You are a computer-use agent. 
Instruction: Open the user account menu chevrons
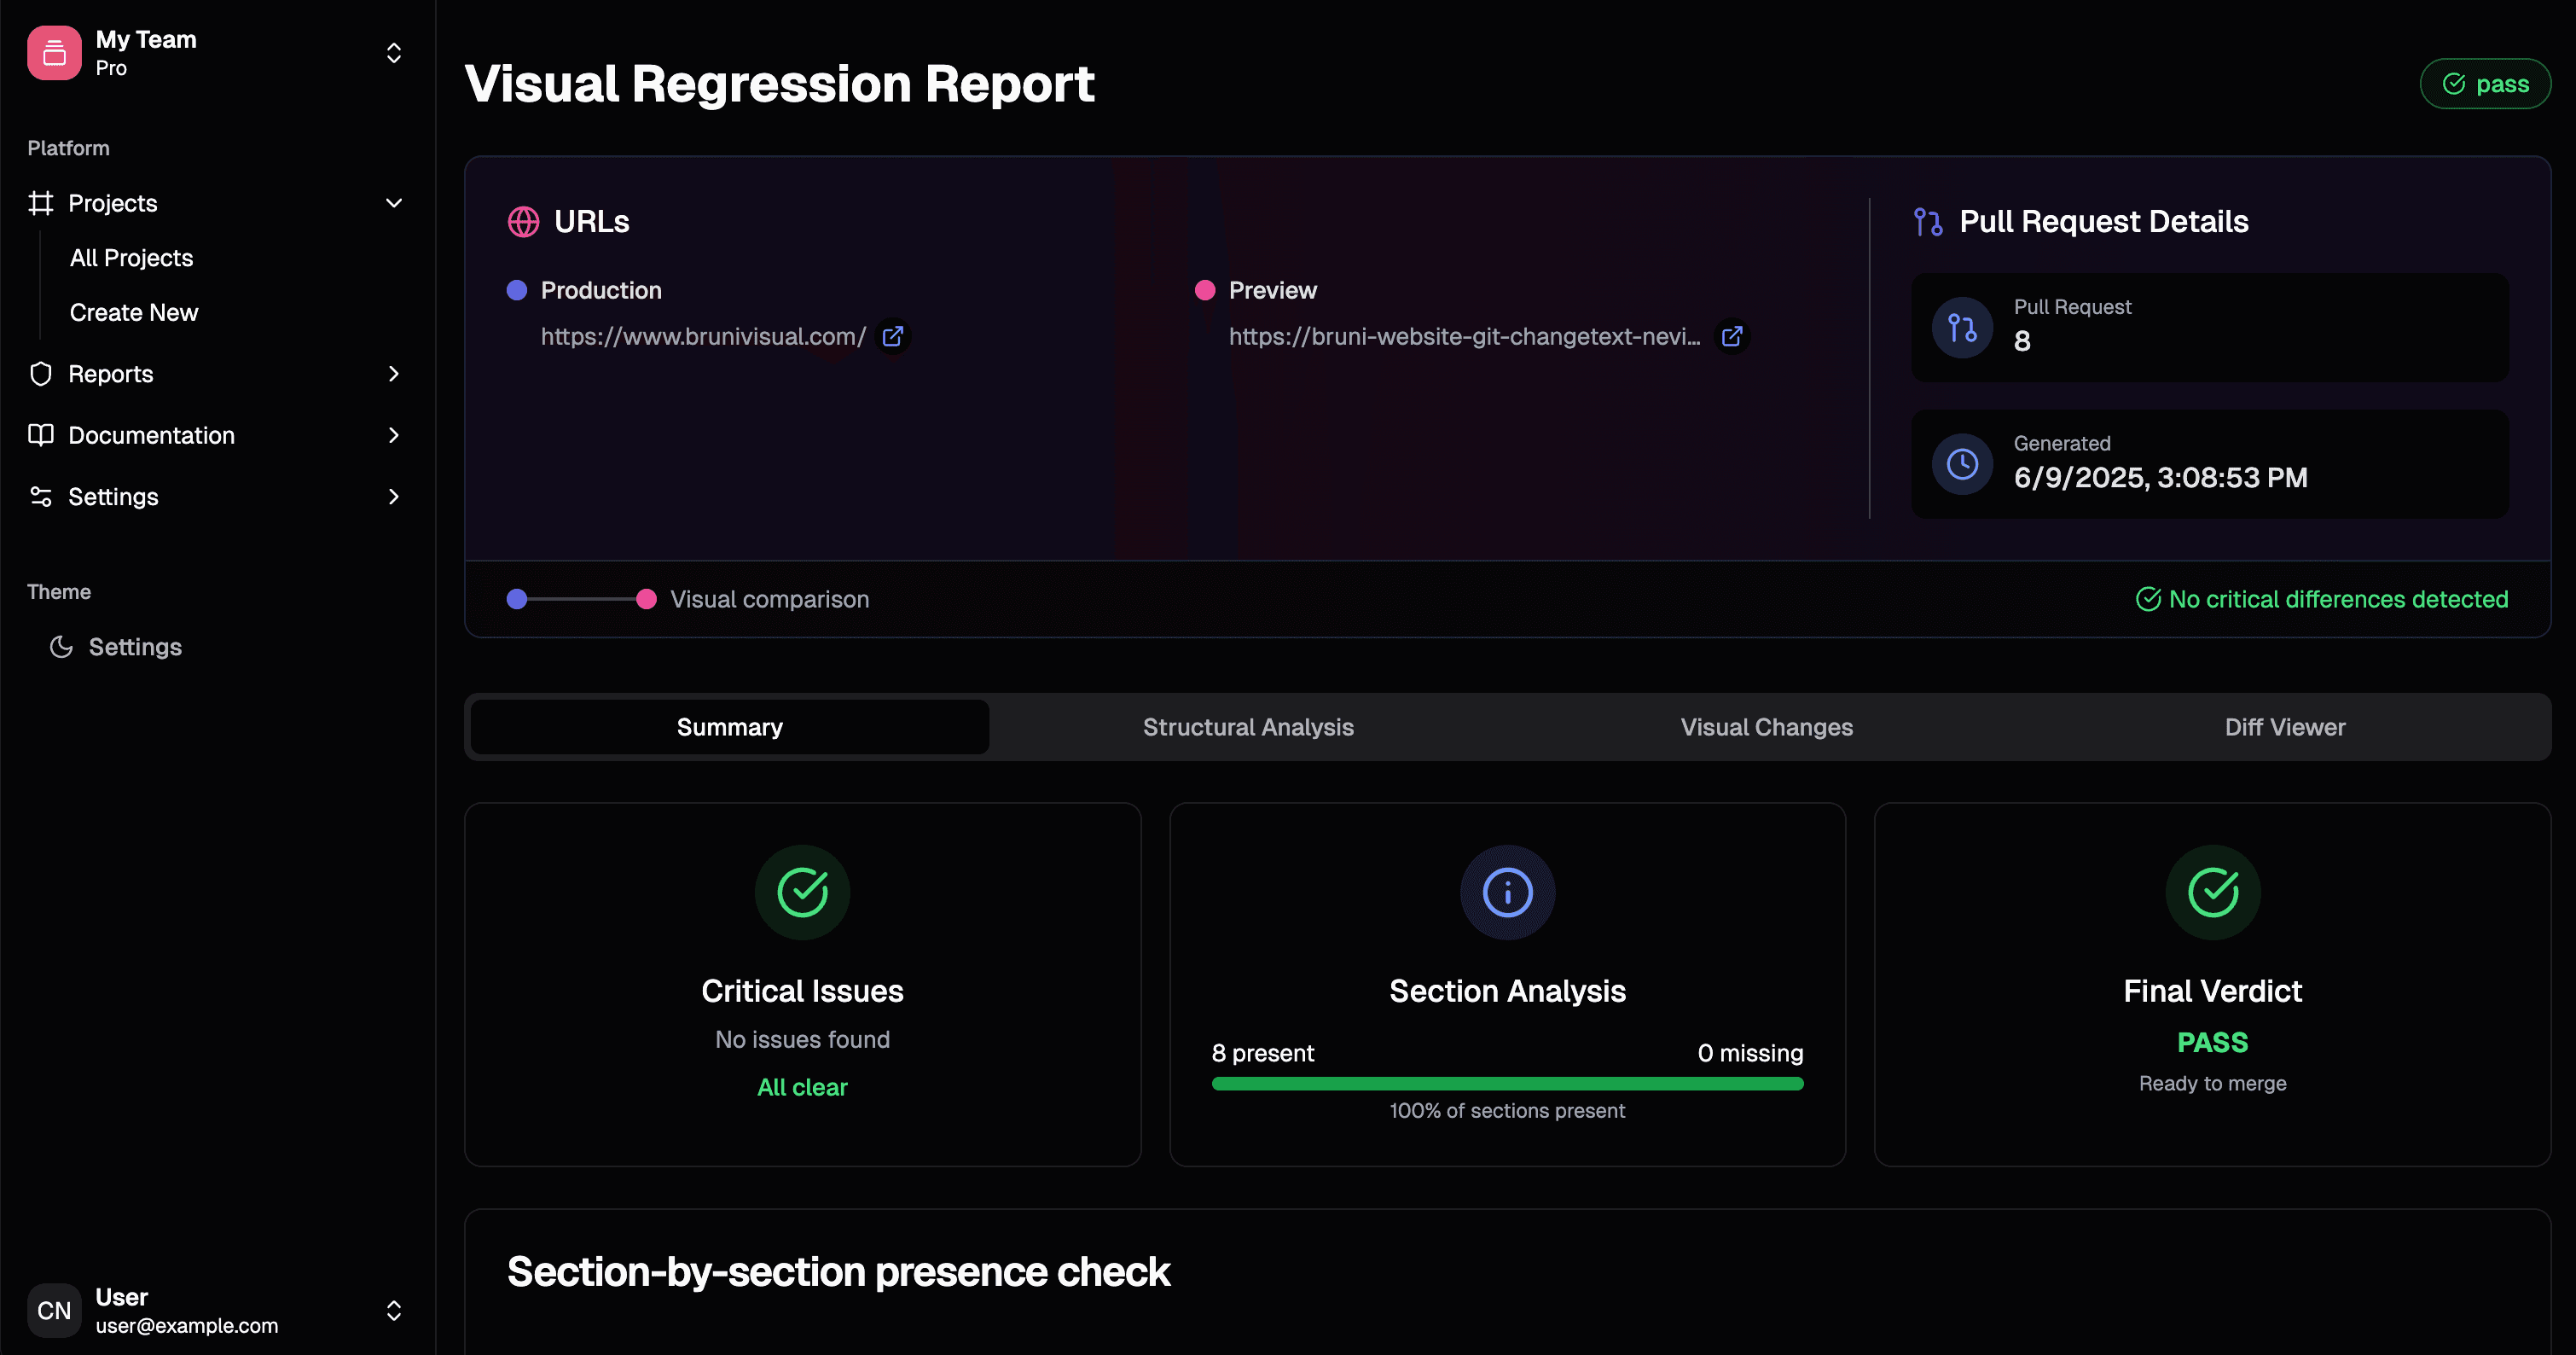pos(394,1310)
